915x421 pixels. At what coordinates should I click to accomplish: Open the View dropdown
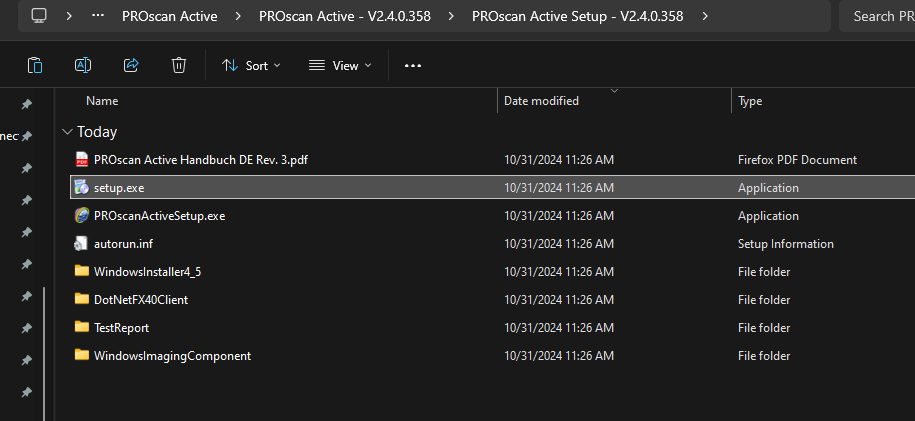(340, 65)
